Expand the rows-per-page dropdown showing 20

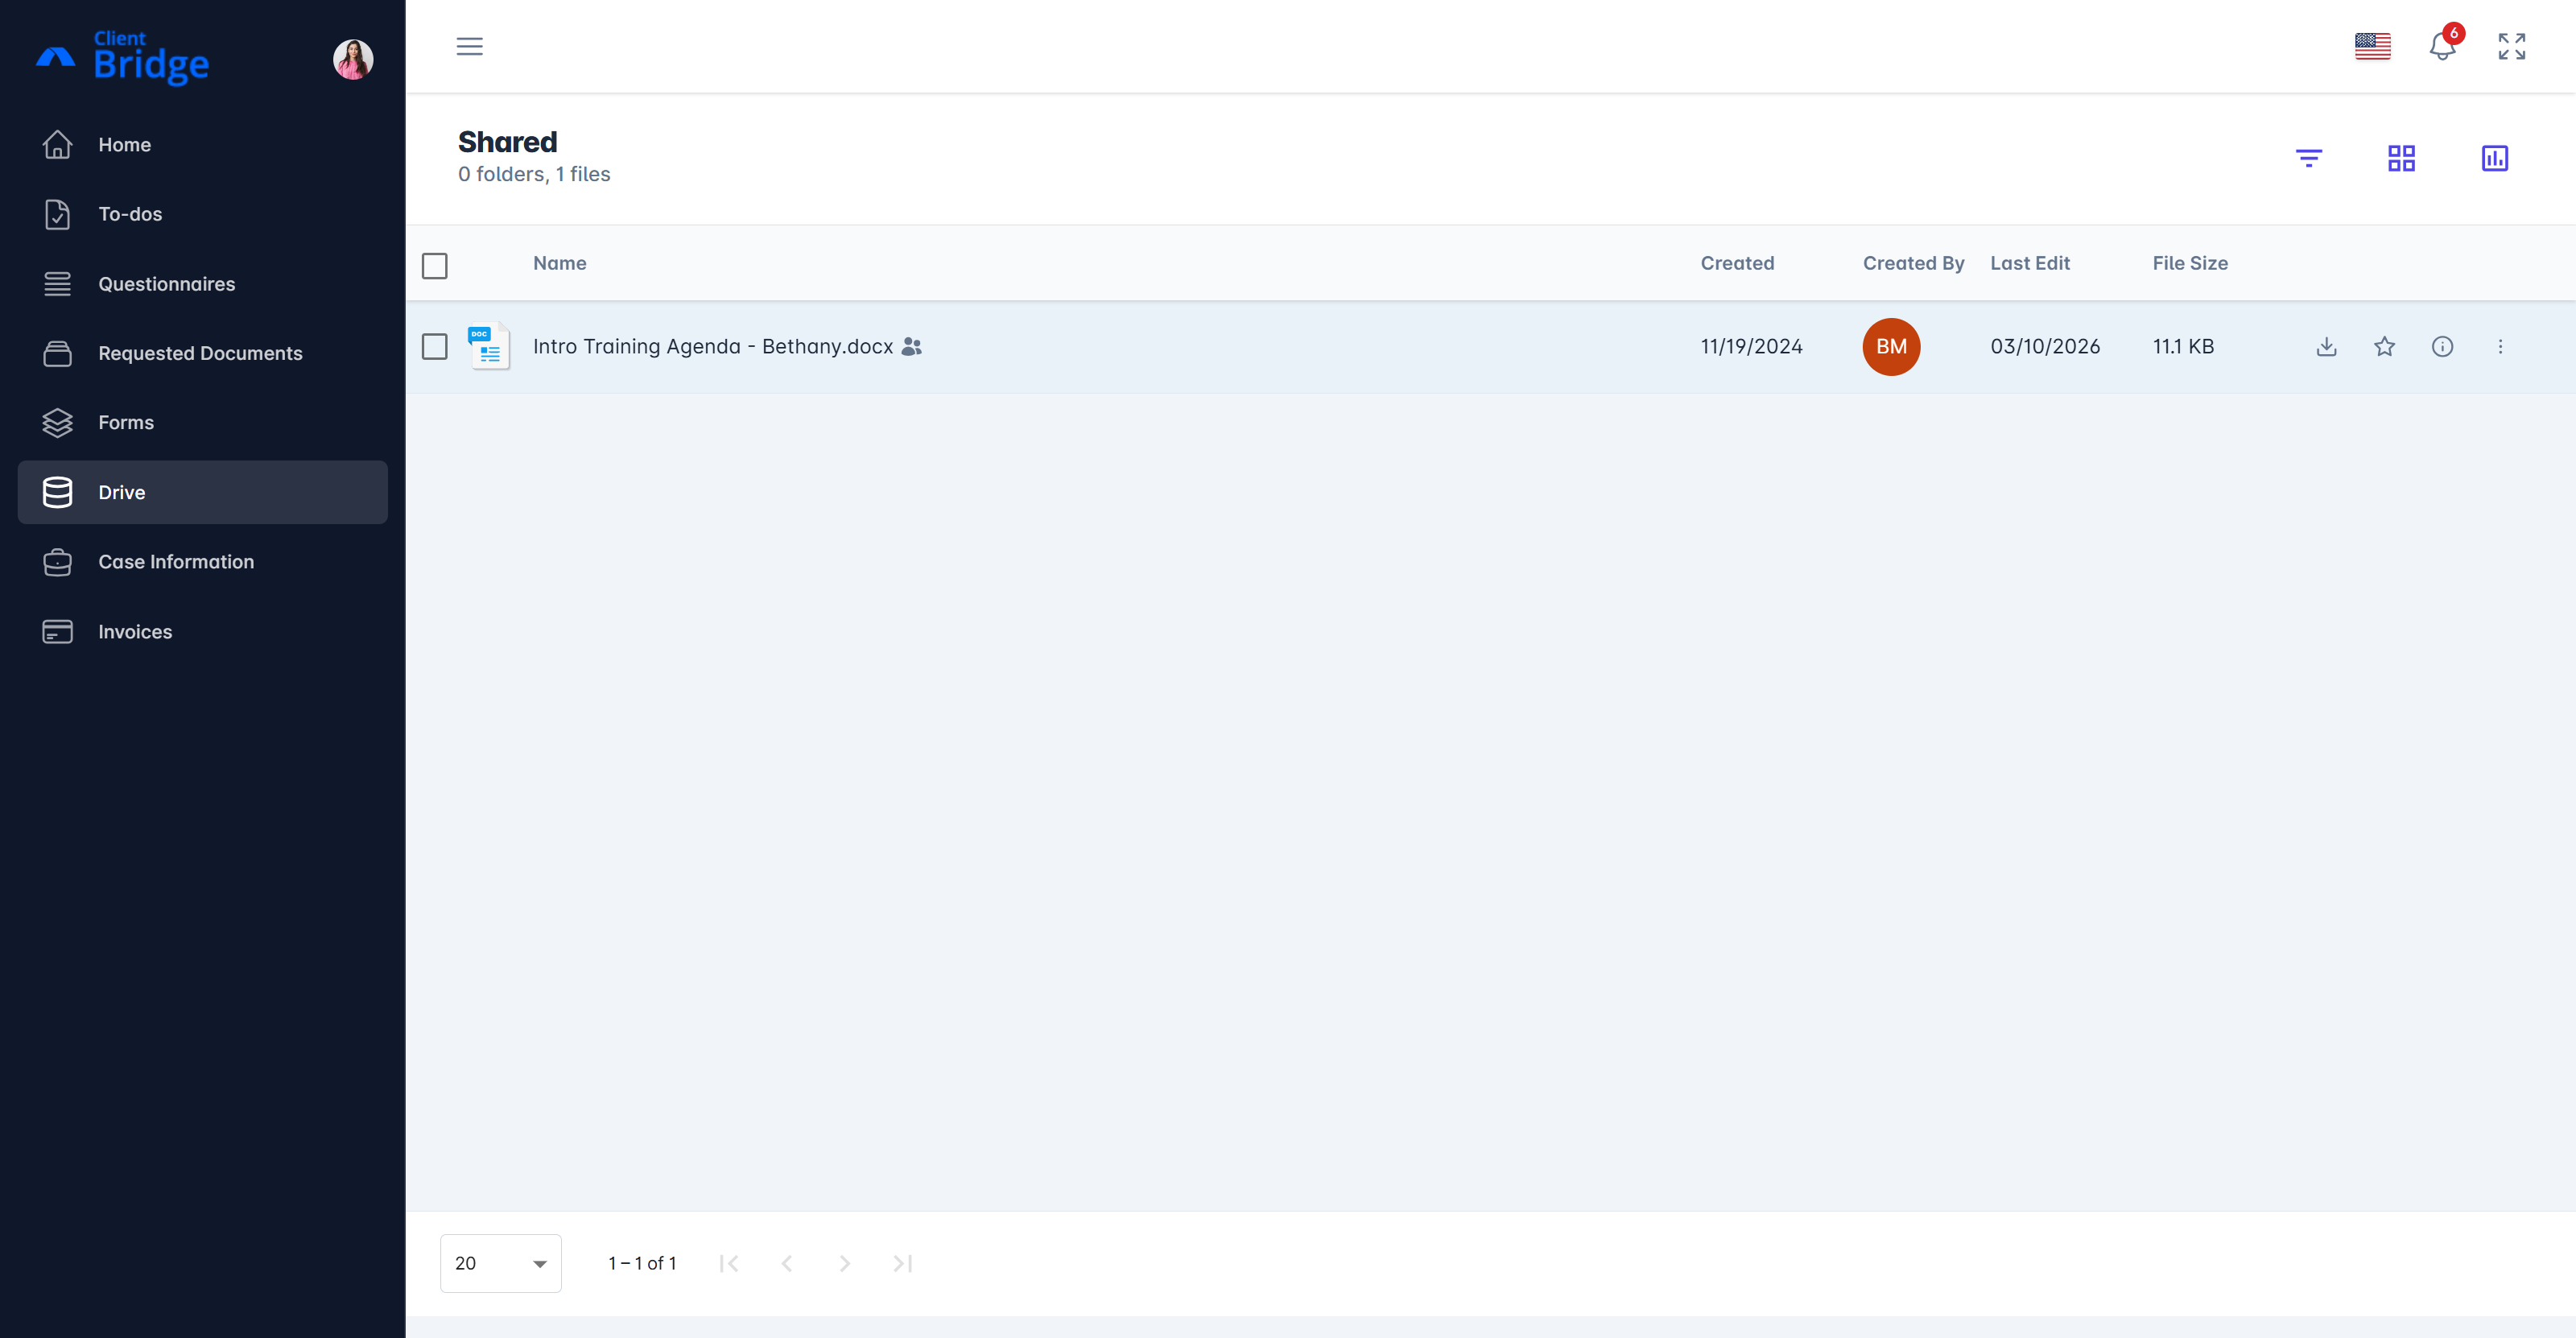pos(500,1263)
